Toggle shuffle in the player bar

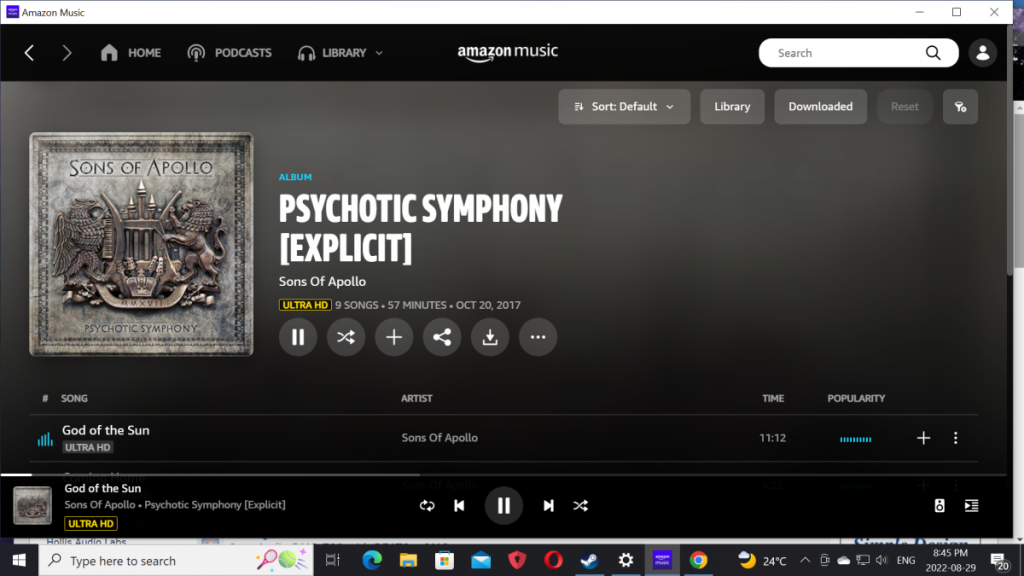pos(581,506)
